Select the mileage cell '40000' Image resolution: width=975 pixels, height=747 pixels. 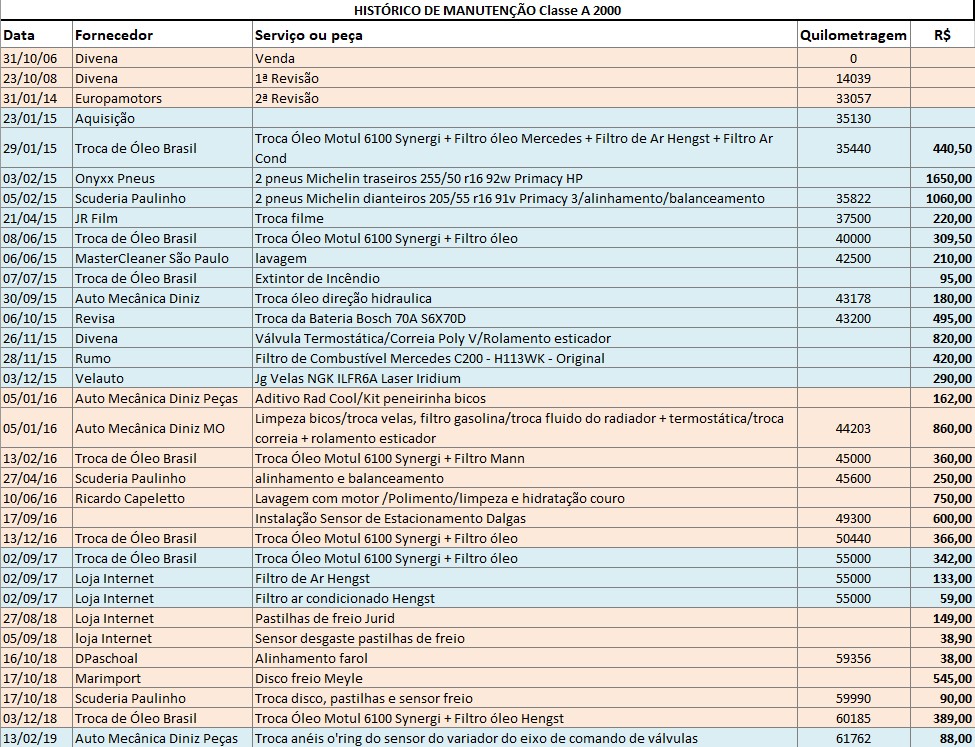(854, 238)
